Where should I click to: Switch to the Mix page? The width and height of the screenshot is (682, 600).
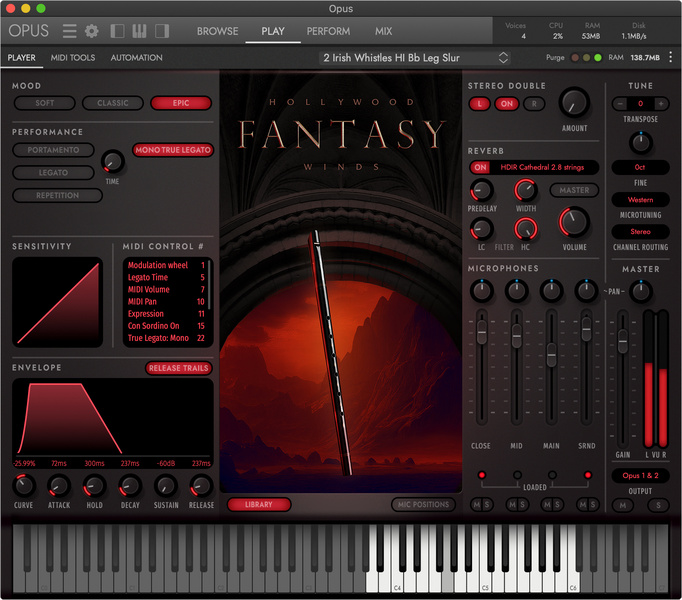tap(384, 31)
